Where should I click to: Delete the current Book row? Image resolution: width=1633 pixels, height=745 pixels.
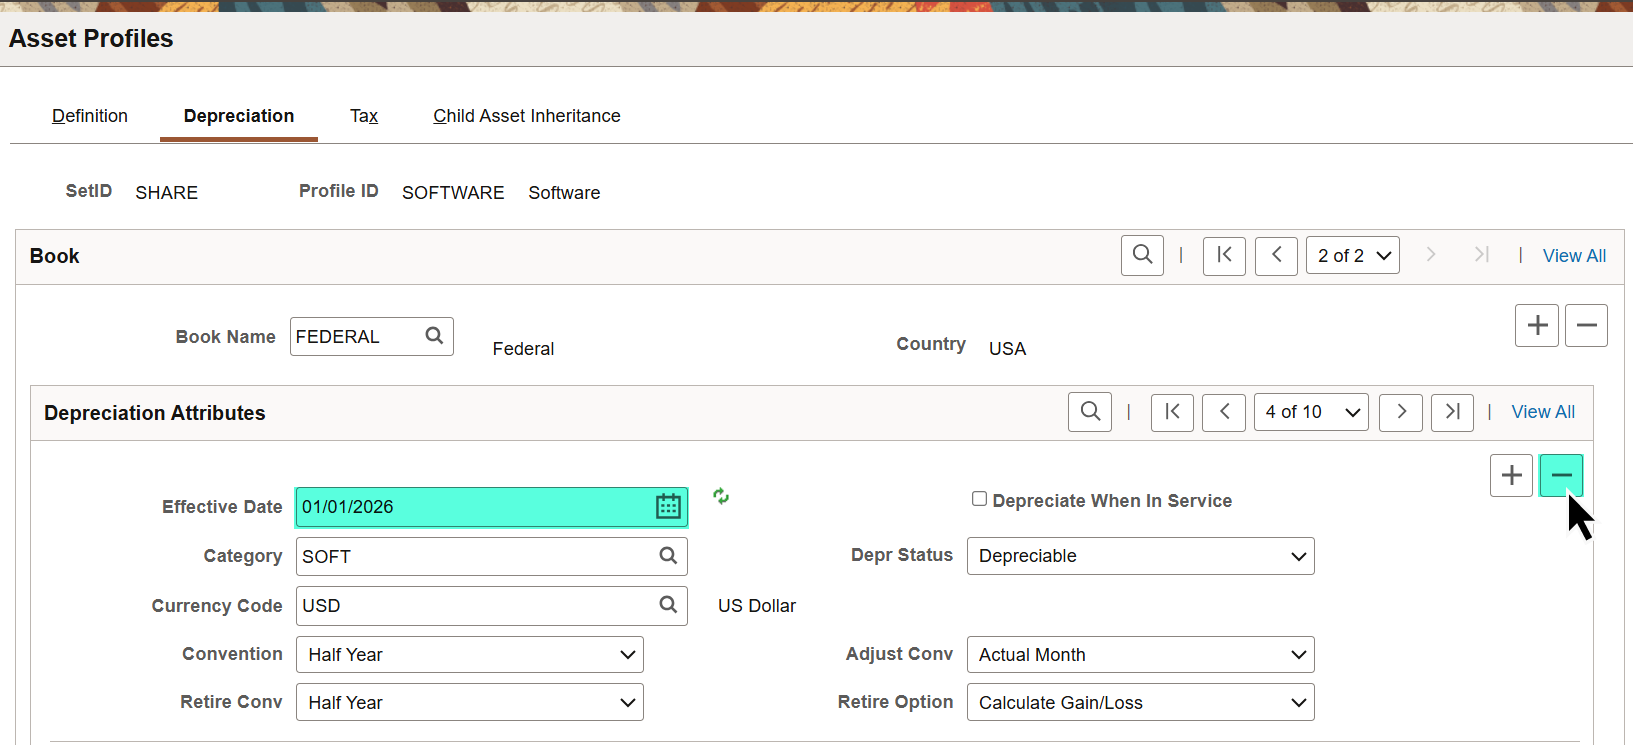[1586, 326]
